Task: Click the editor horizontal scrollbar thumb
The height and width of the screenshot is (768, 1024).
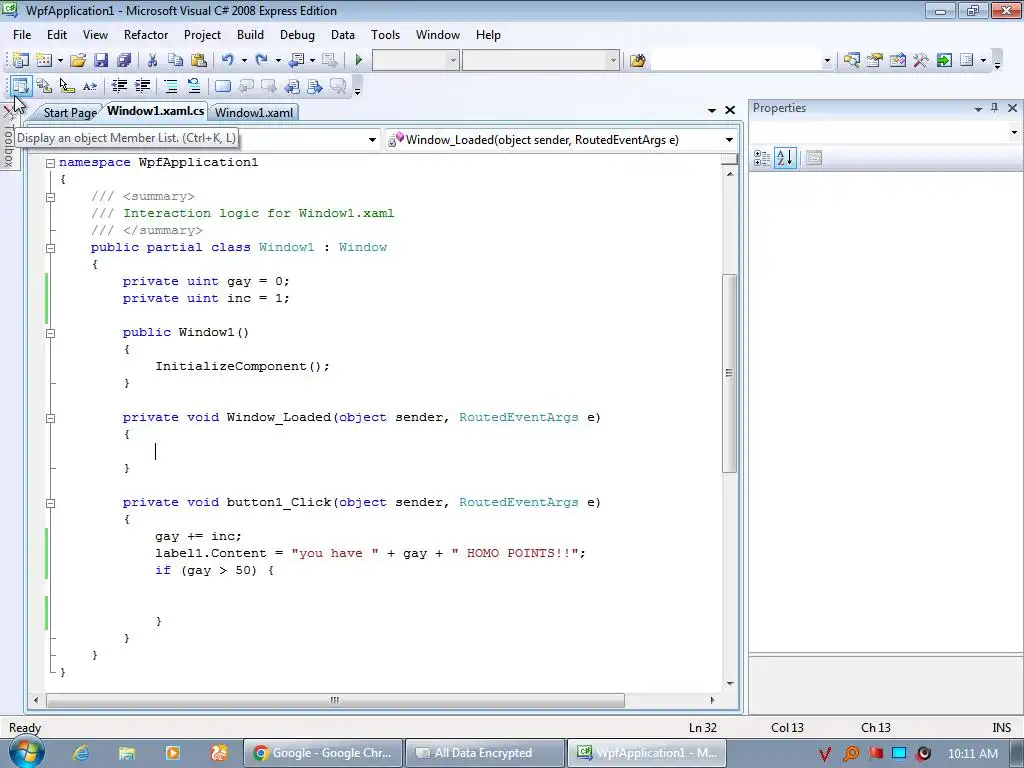Action: pos(335,700)
